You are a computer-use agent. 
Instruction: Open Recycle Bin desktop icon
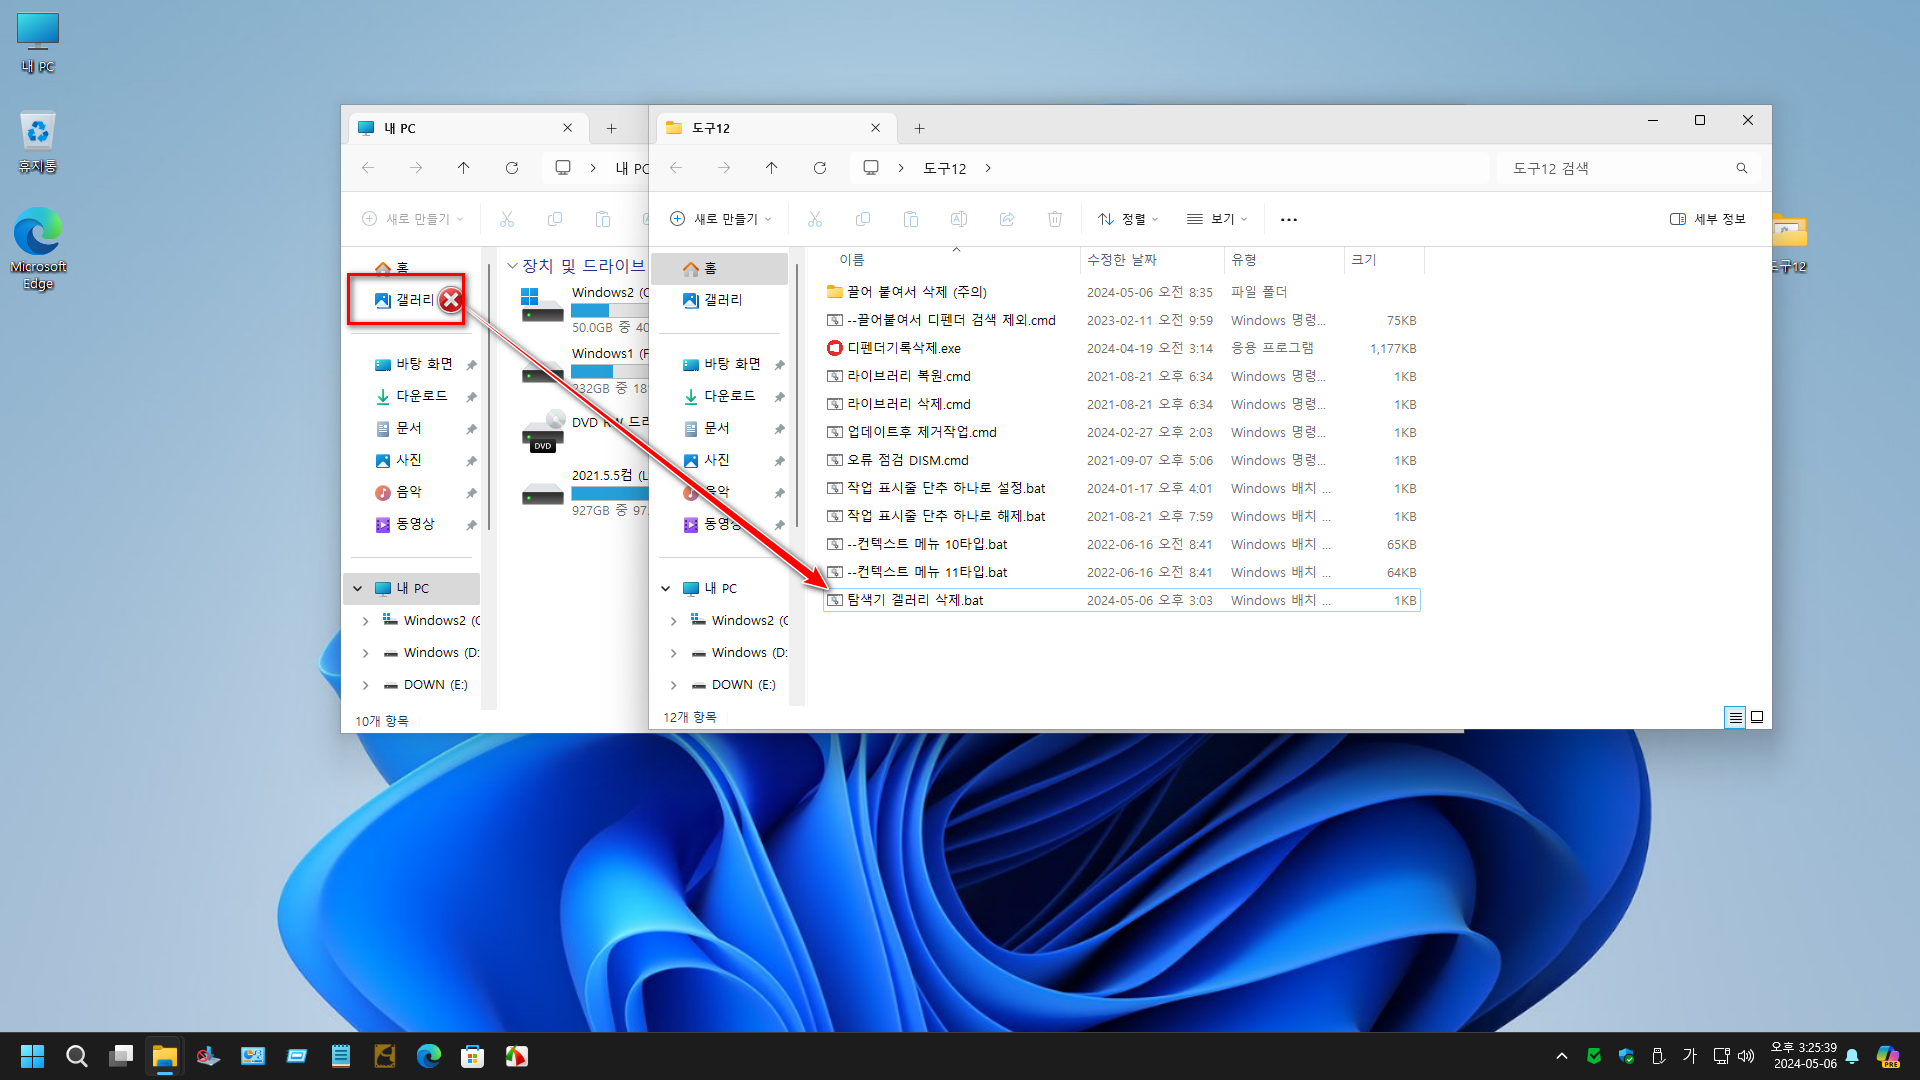38,141
